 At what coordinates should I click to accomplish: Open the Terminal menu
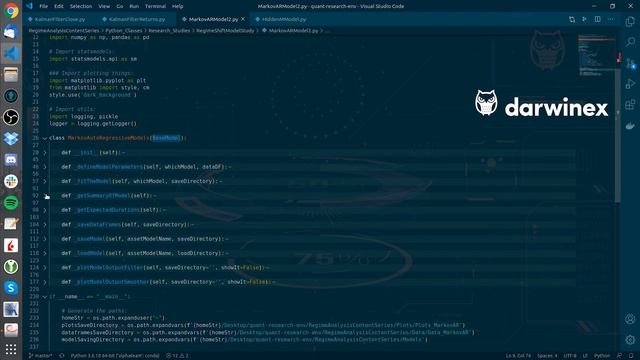[156, 6]
